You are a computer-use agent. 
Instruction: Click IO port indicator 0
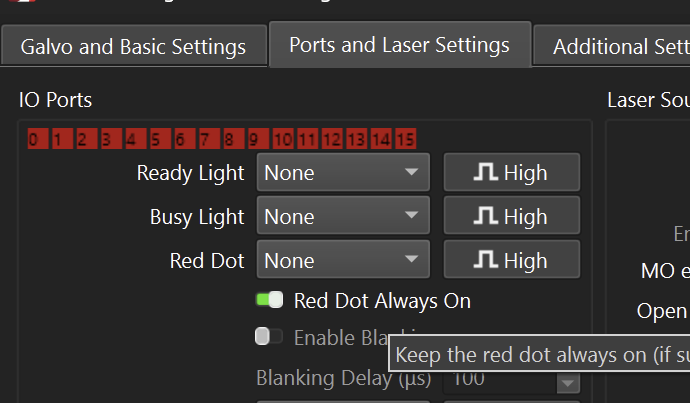point(33,140)
